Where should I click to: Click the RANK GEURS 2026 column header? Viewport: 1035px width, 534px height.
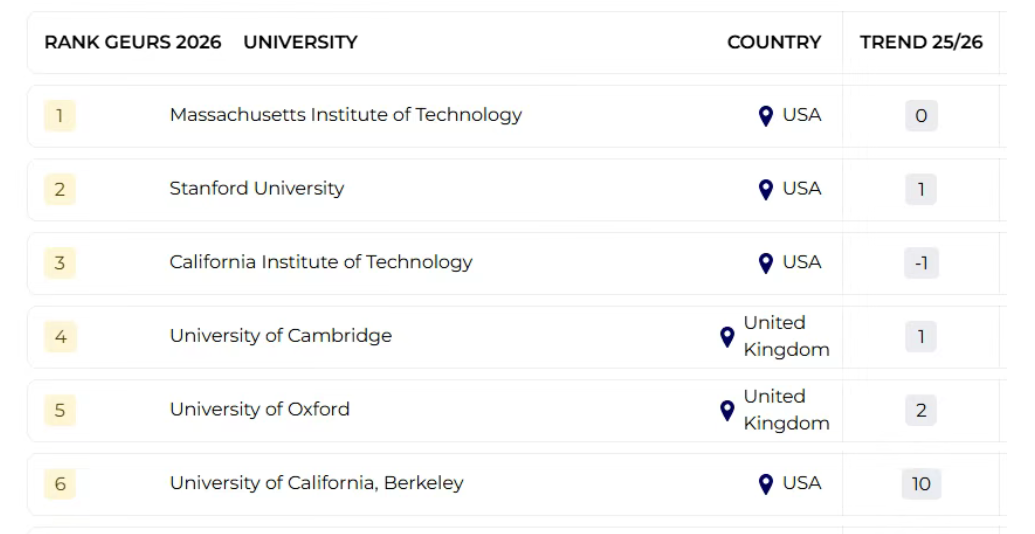coord(132,42)
